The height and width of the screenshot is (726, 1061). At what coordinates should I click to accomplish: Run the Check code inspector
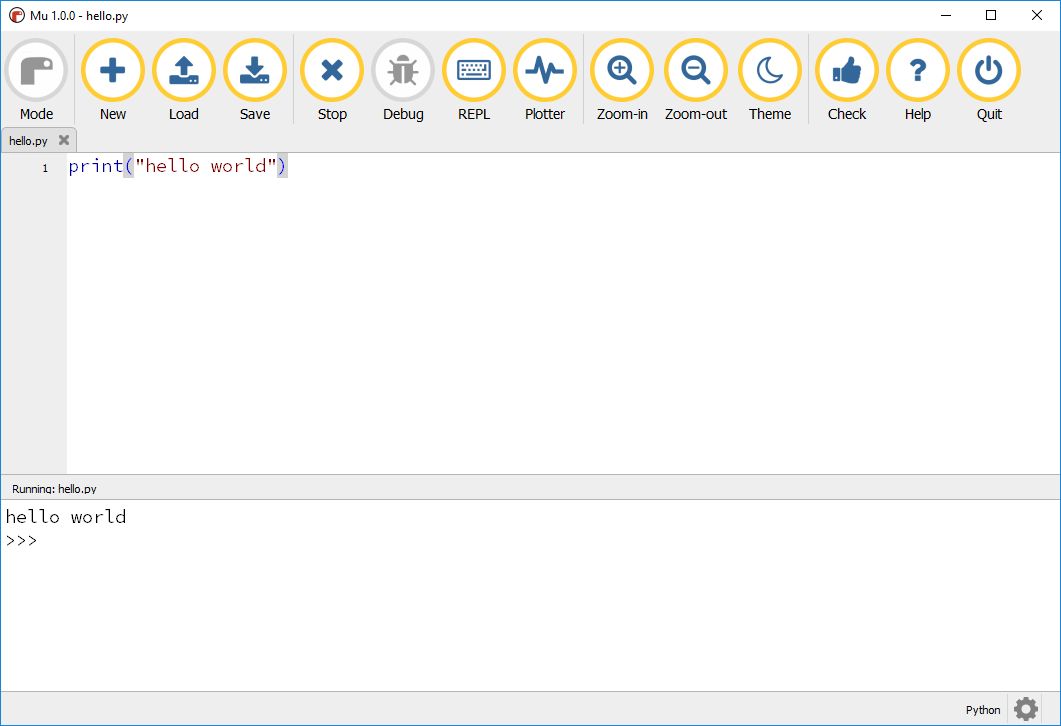point(846,70)
